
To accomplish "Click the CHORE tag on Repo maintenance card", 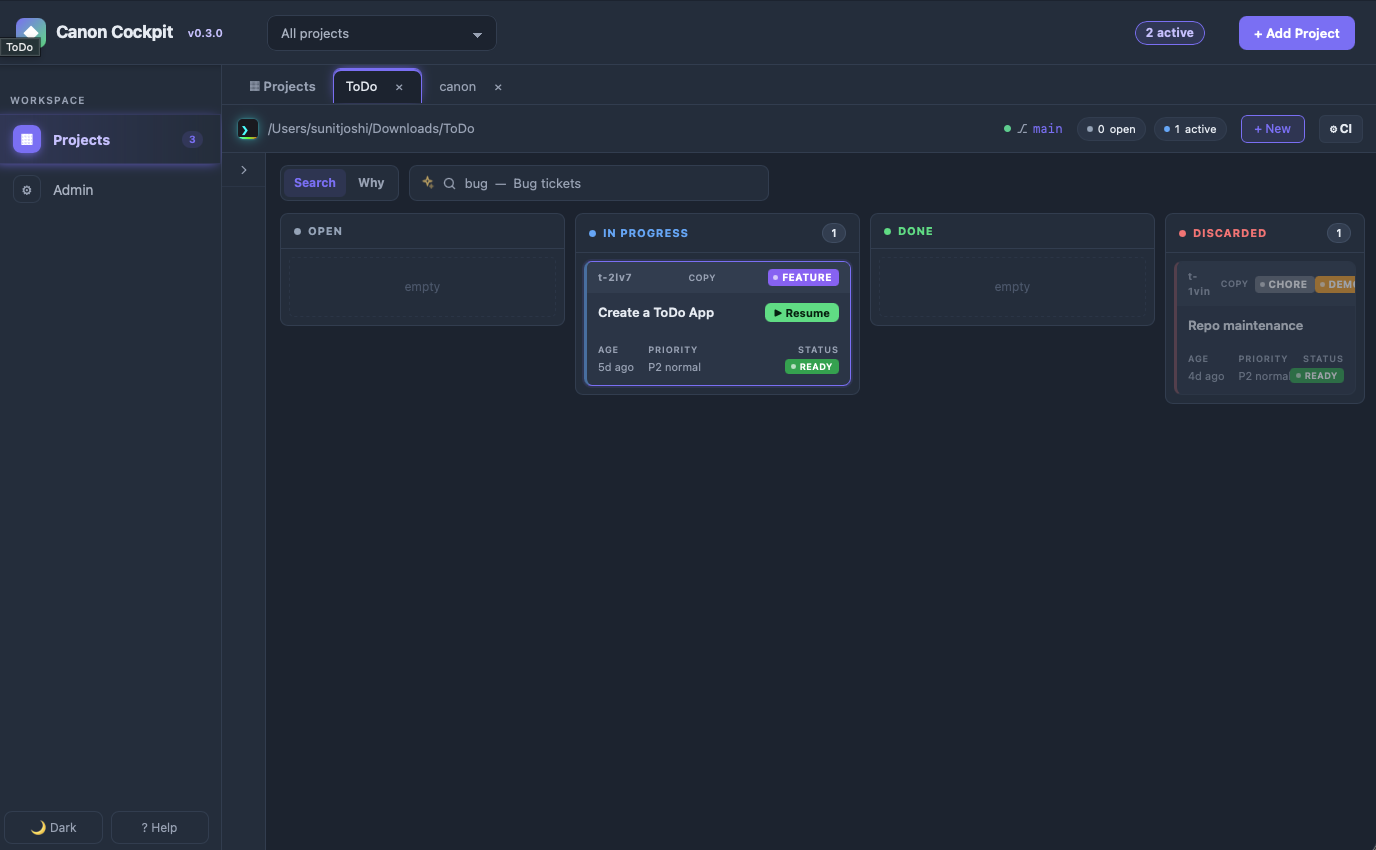I will click(1284, 285).
